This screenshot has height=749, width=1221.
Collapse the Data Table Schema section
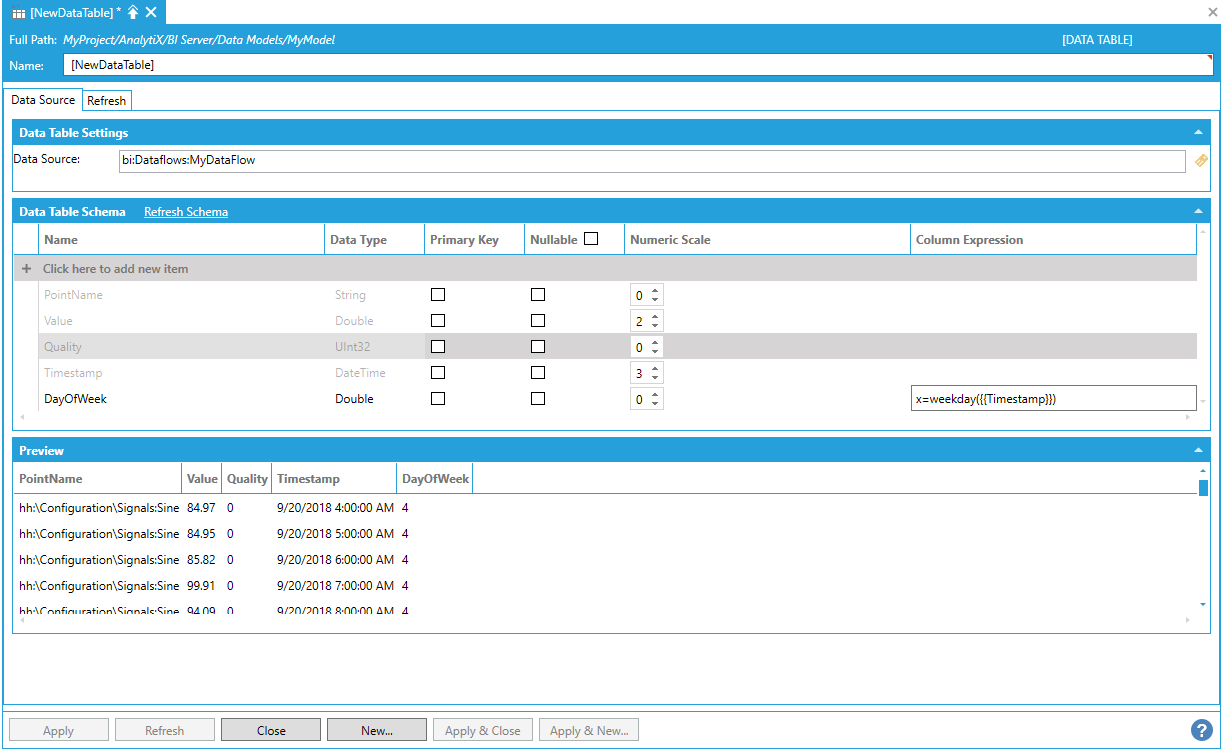point(1197,211)
